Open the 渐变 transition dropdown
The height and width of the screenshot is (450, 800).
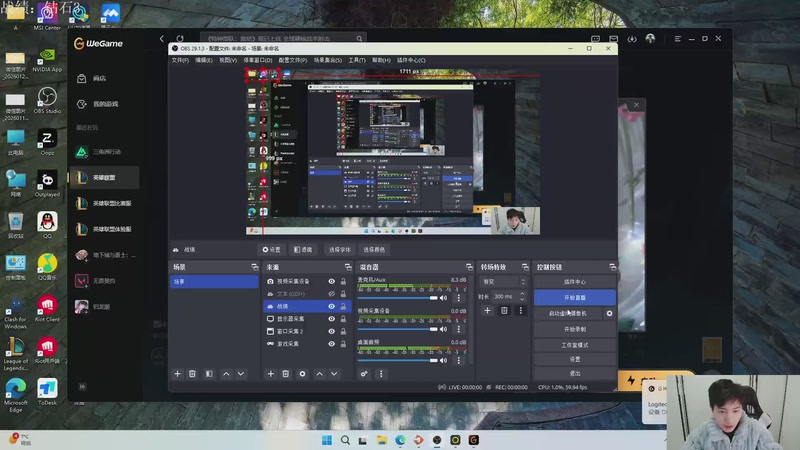click(x=503, y=282)
